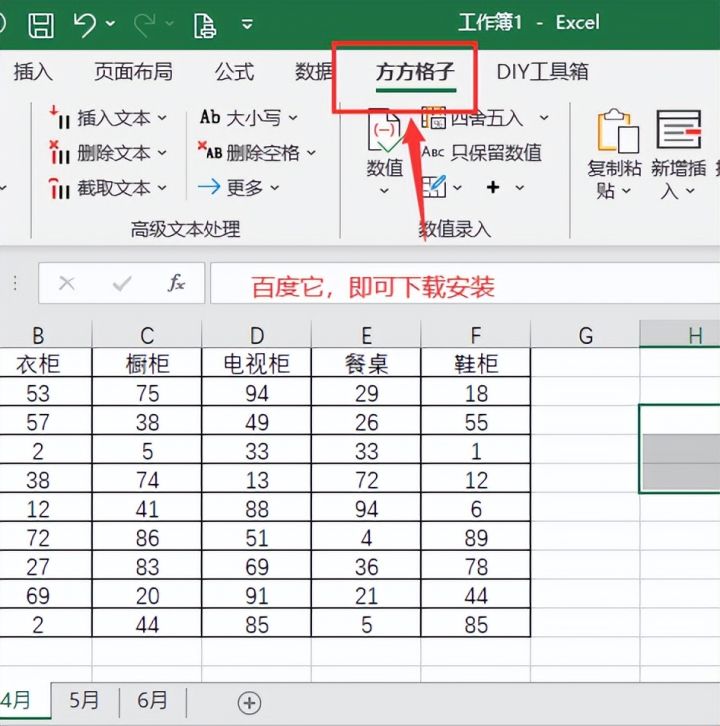Click the 鞋柜 header cell

coord(476,363)
